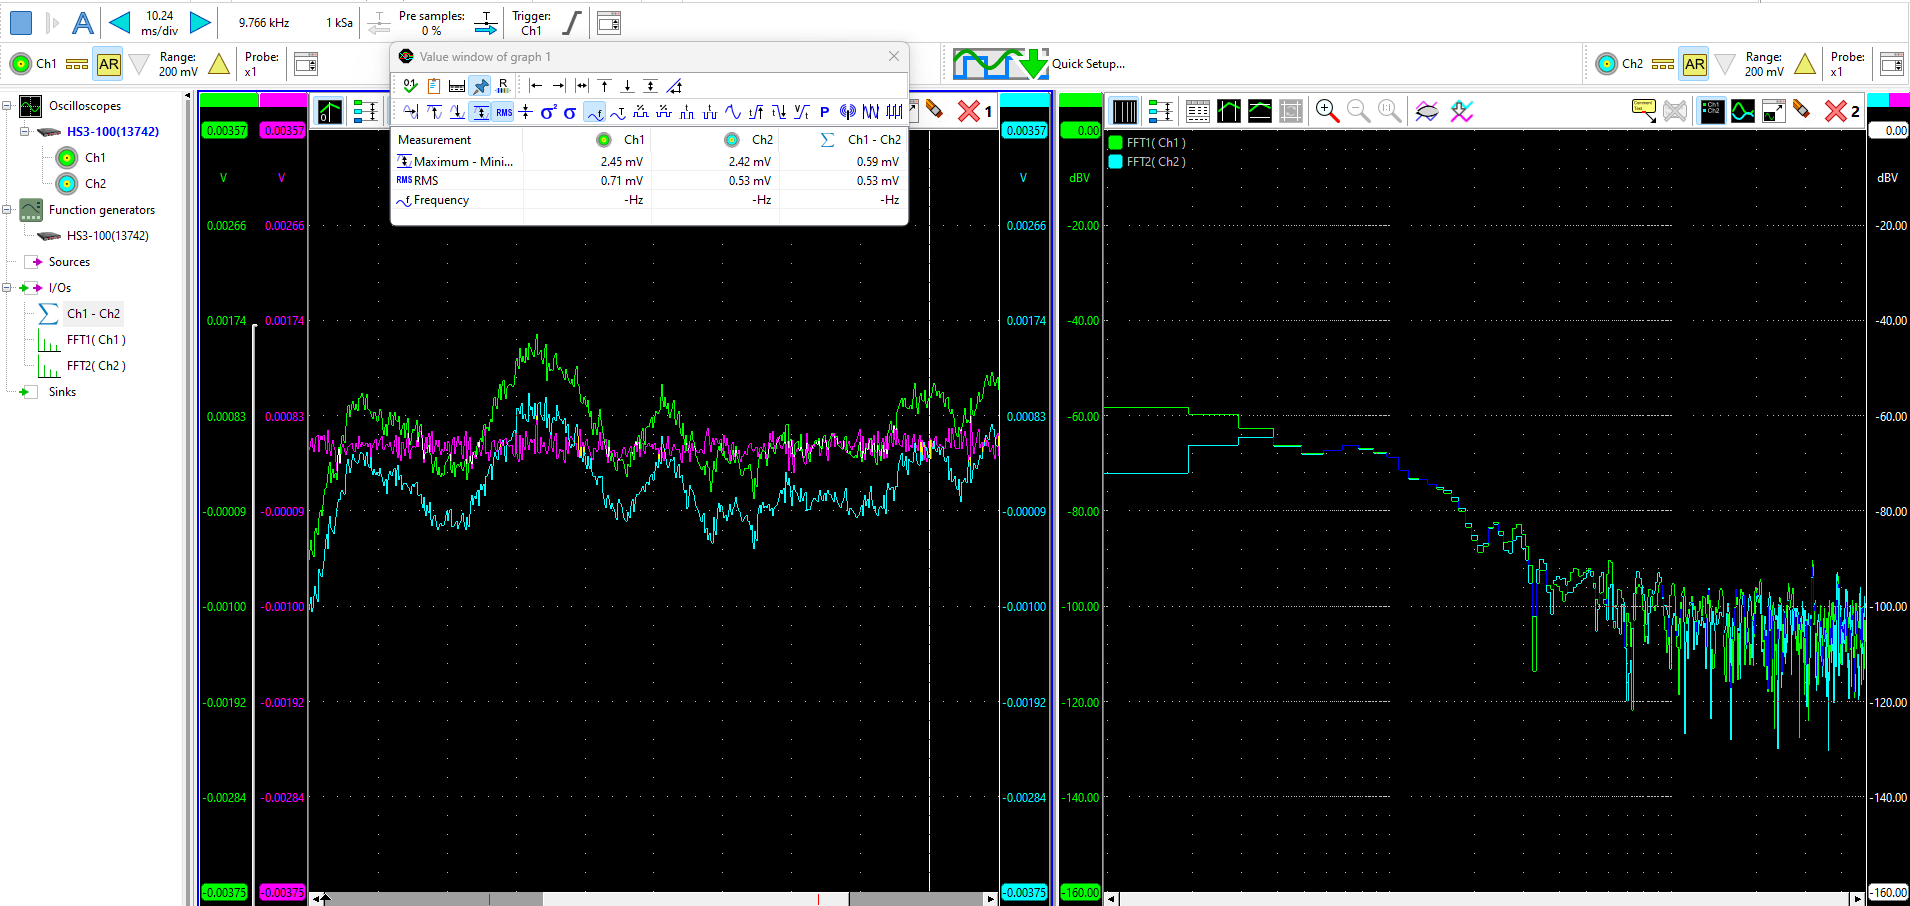Select the Sources tree item
Screen dimensions: 1910x906
coord(69,262)
